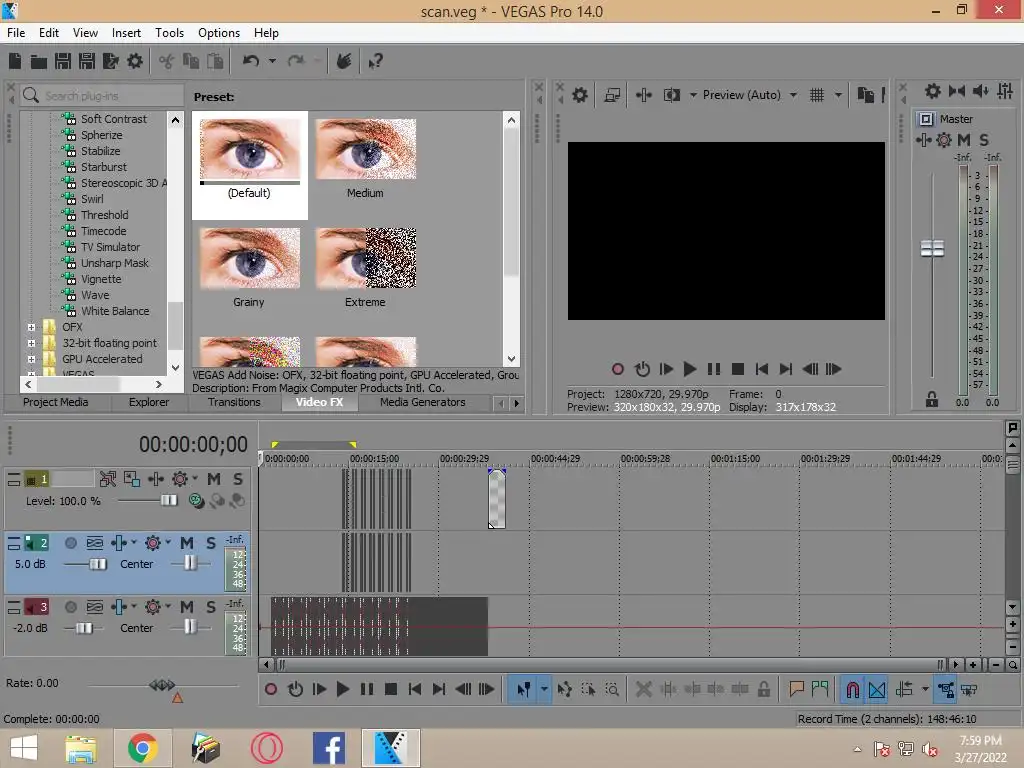Save the project with the floppy disk icon
Screen dimensions: 1024x768
pyautogui.click(x=63, y=61)
